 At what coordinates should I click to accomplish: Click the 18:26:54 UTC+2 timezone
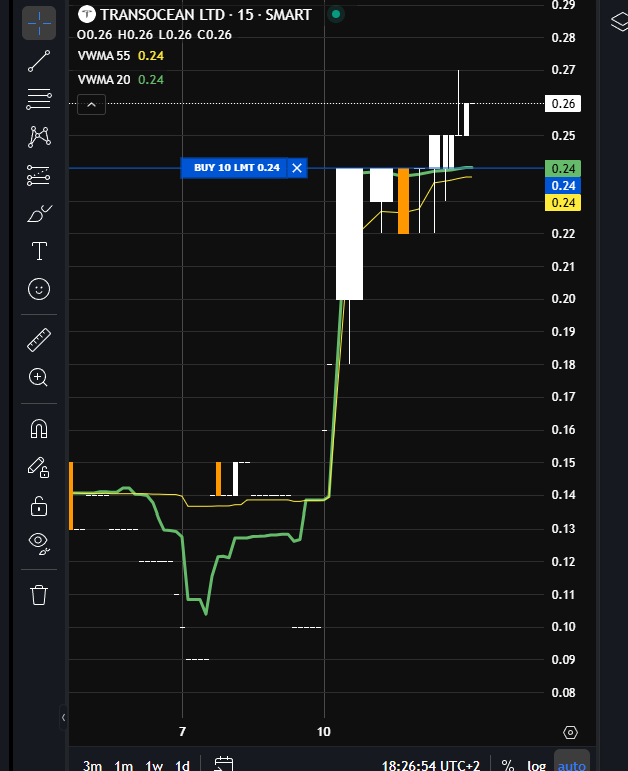point(431,766)
